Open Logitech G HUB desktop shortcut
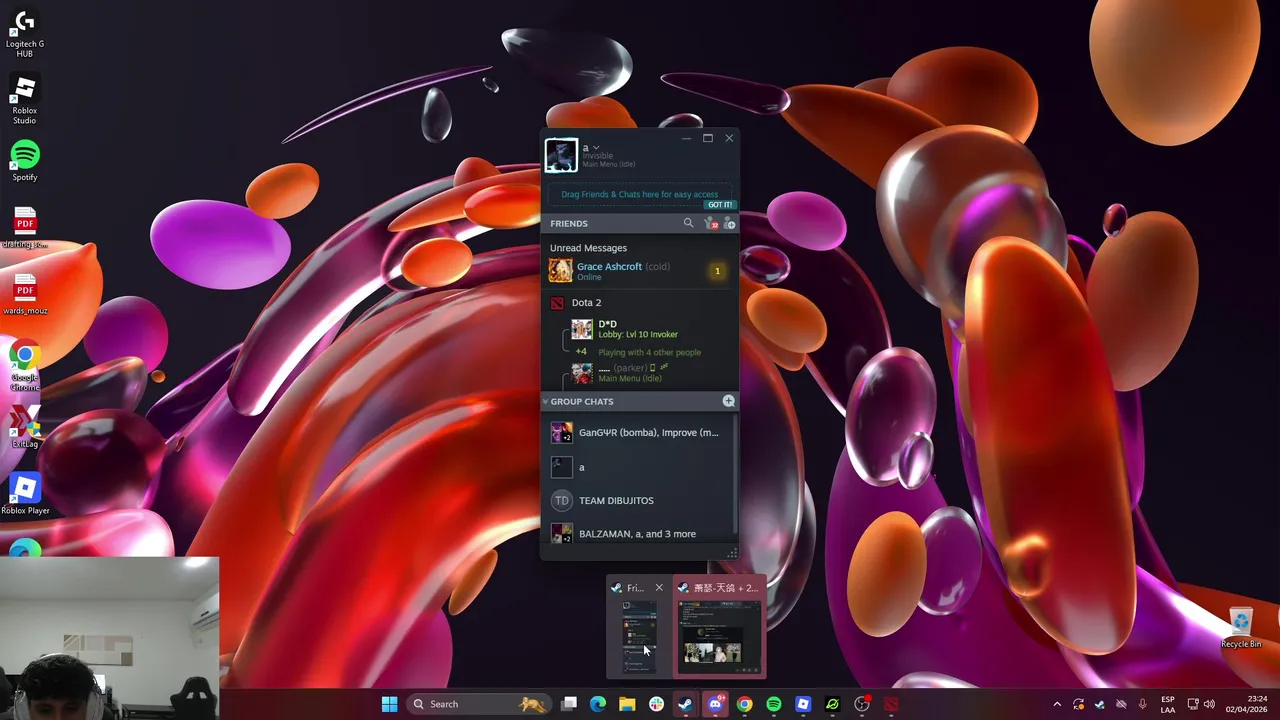Screen dimensions: 1280x720 25,33
